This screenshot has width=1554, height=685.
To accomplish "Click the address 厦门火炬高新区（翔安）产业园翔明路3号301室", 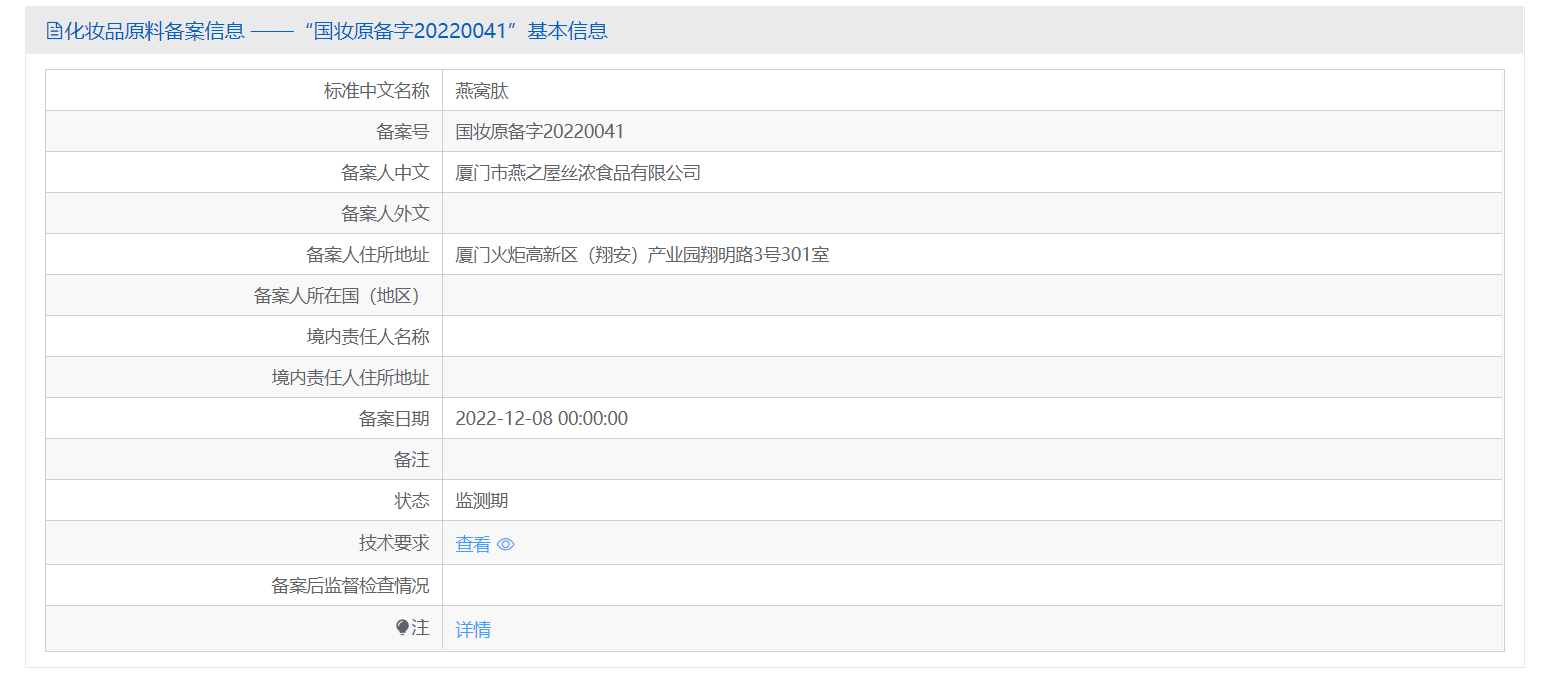I will [x=642, y=255].
